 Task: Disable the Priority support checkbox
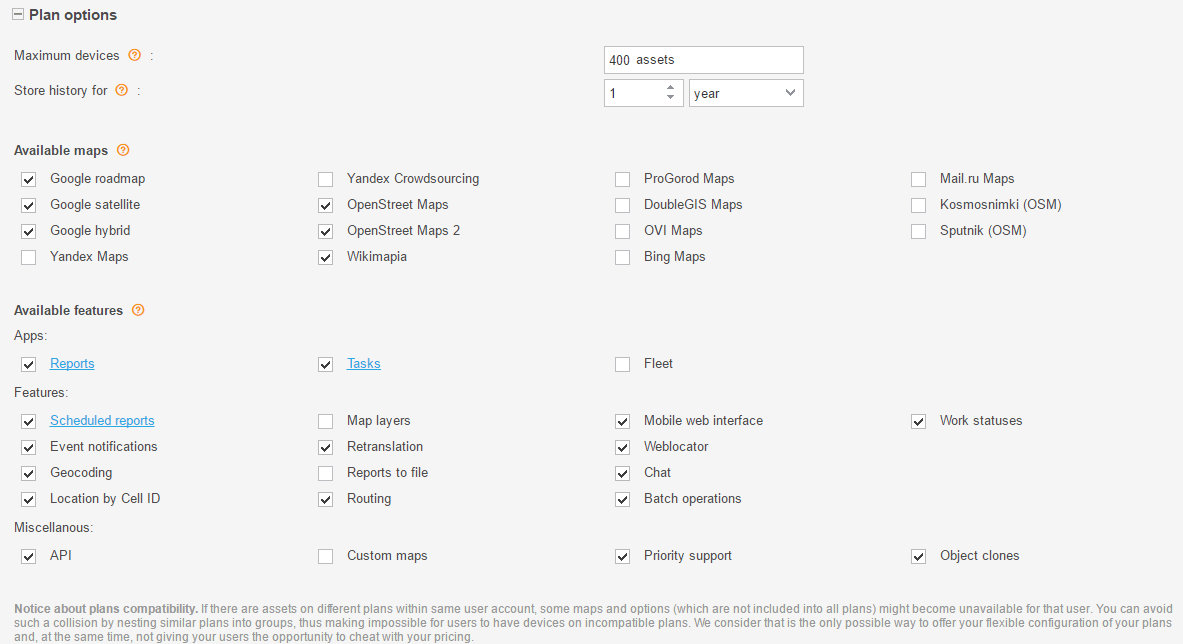(622, 557)
